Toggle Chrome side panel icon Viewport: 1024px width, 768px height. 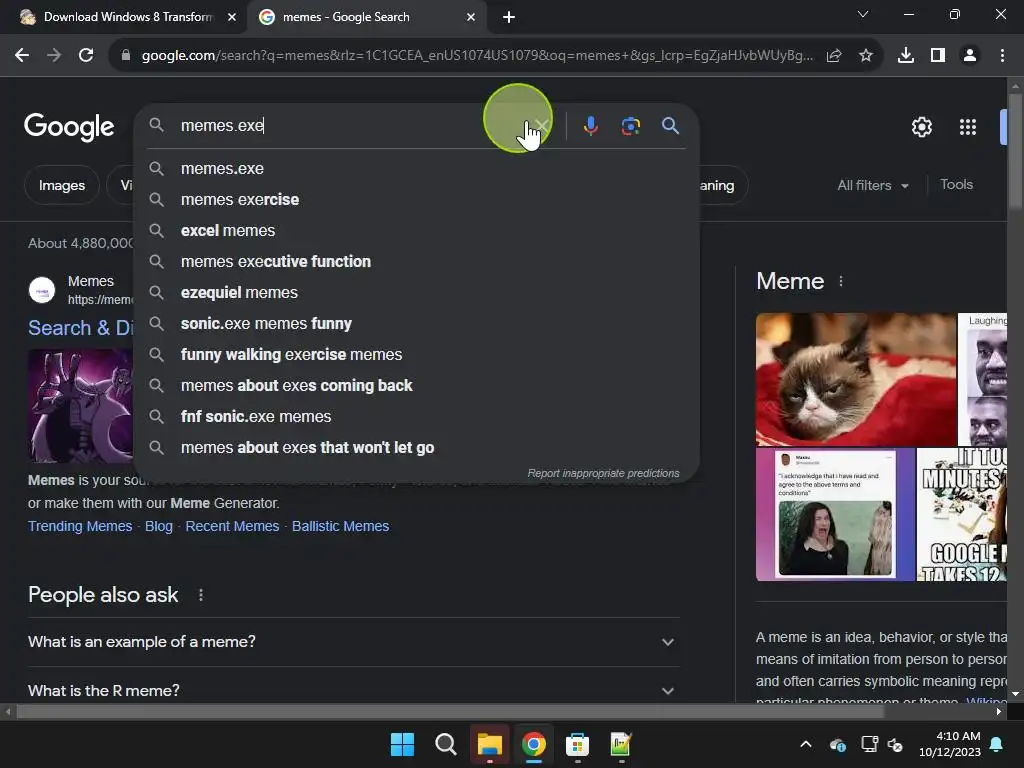tap(938, 56)
